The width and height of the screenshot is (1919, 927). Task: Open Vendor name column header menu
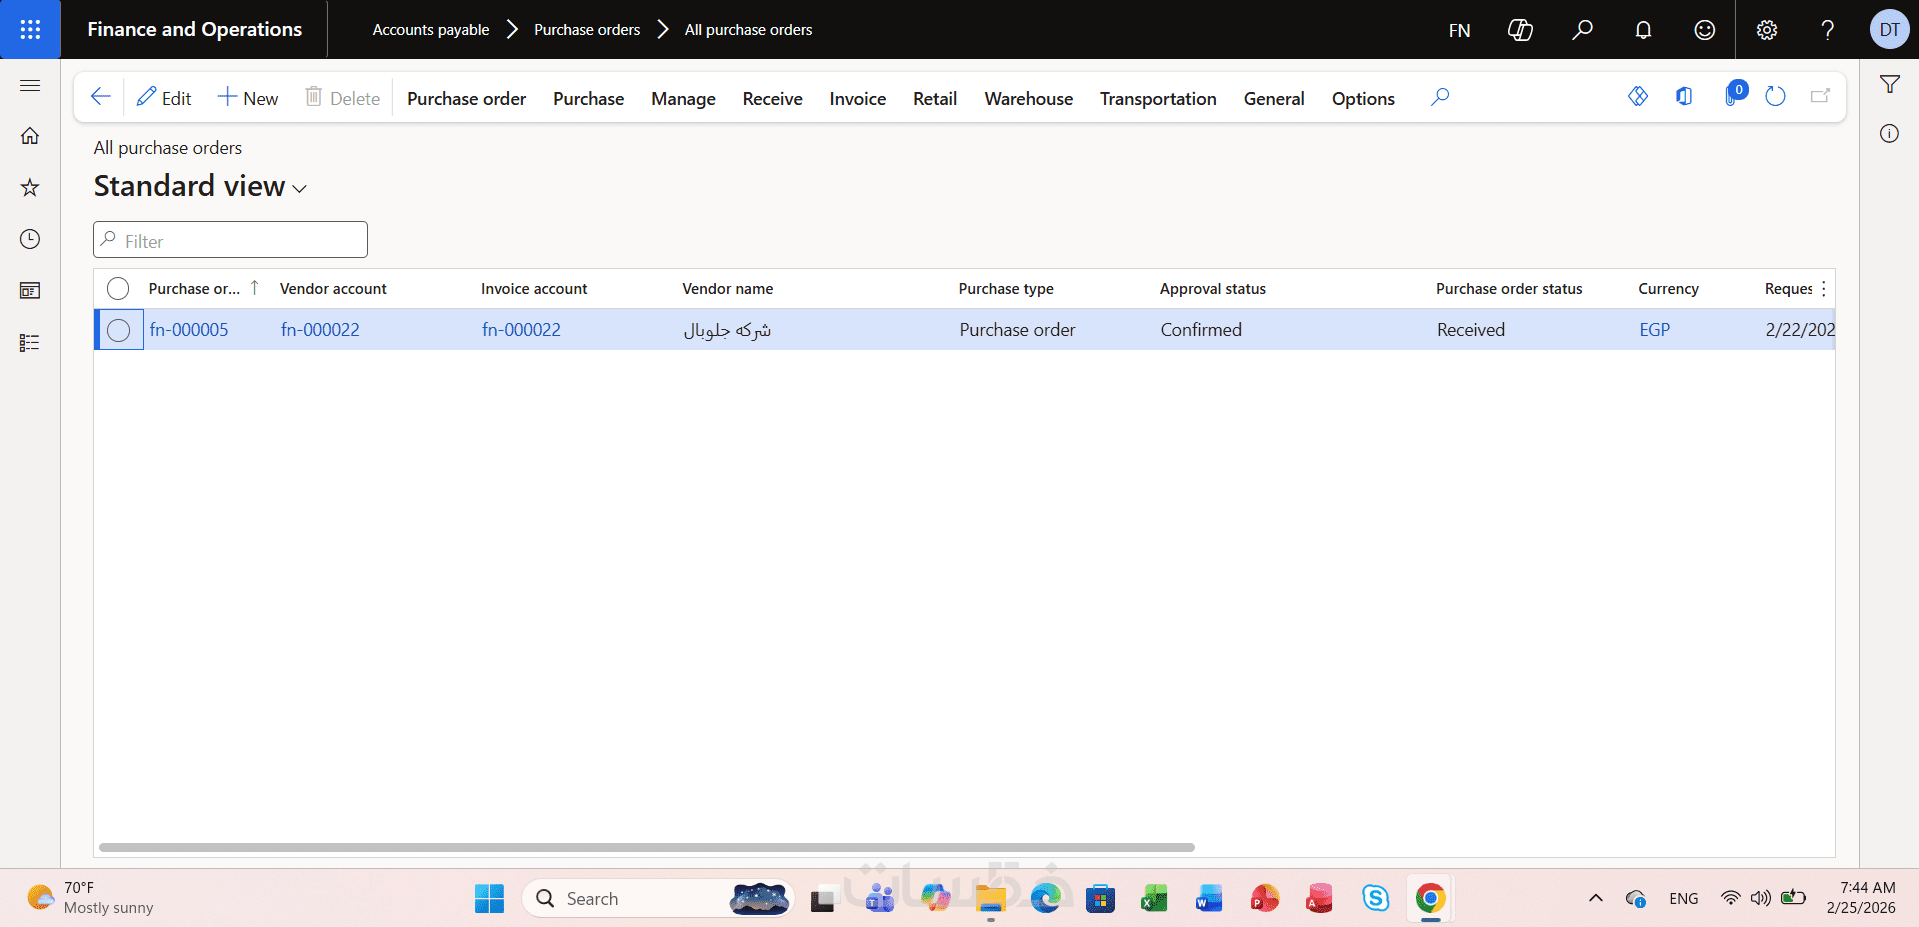[727, 288]
